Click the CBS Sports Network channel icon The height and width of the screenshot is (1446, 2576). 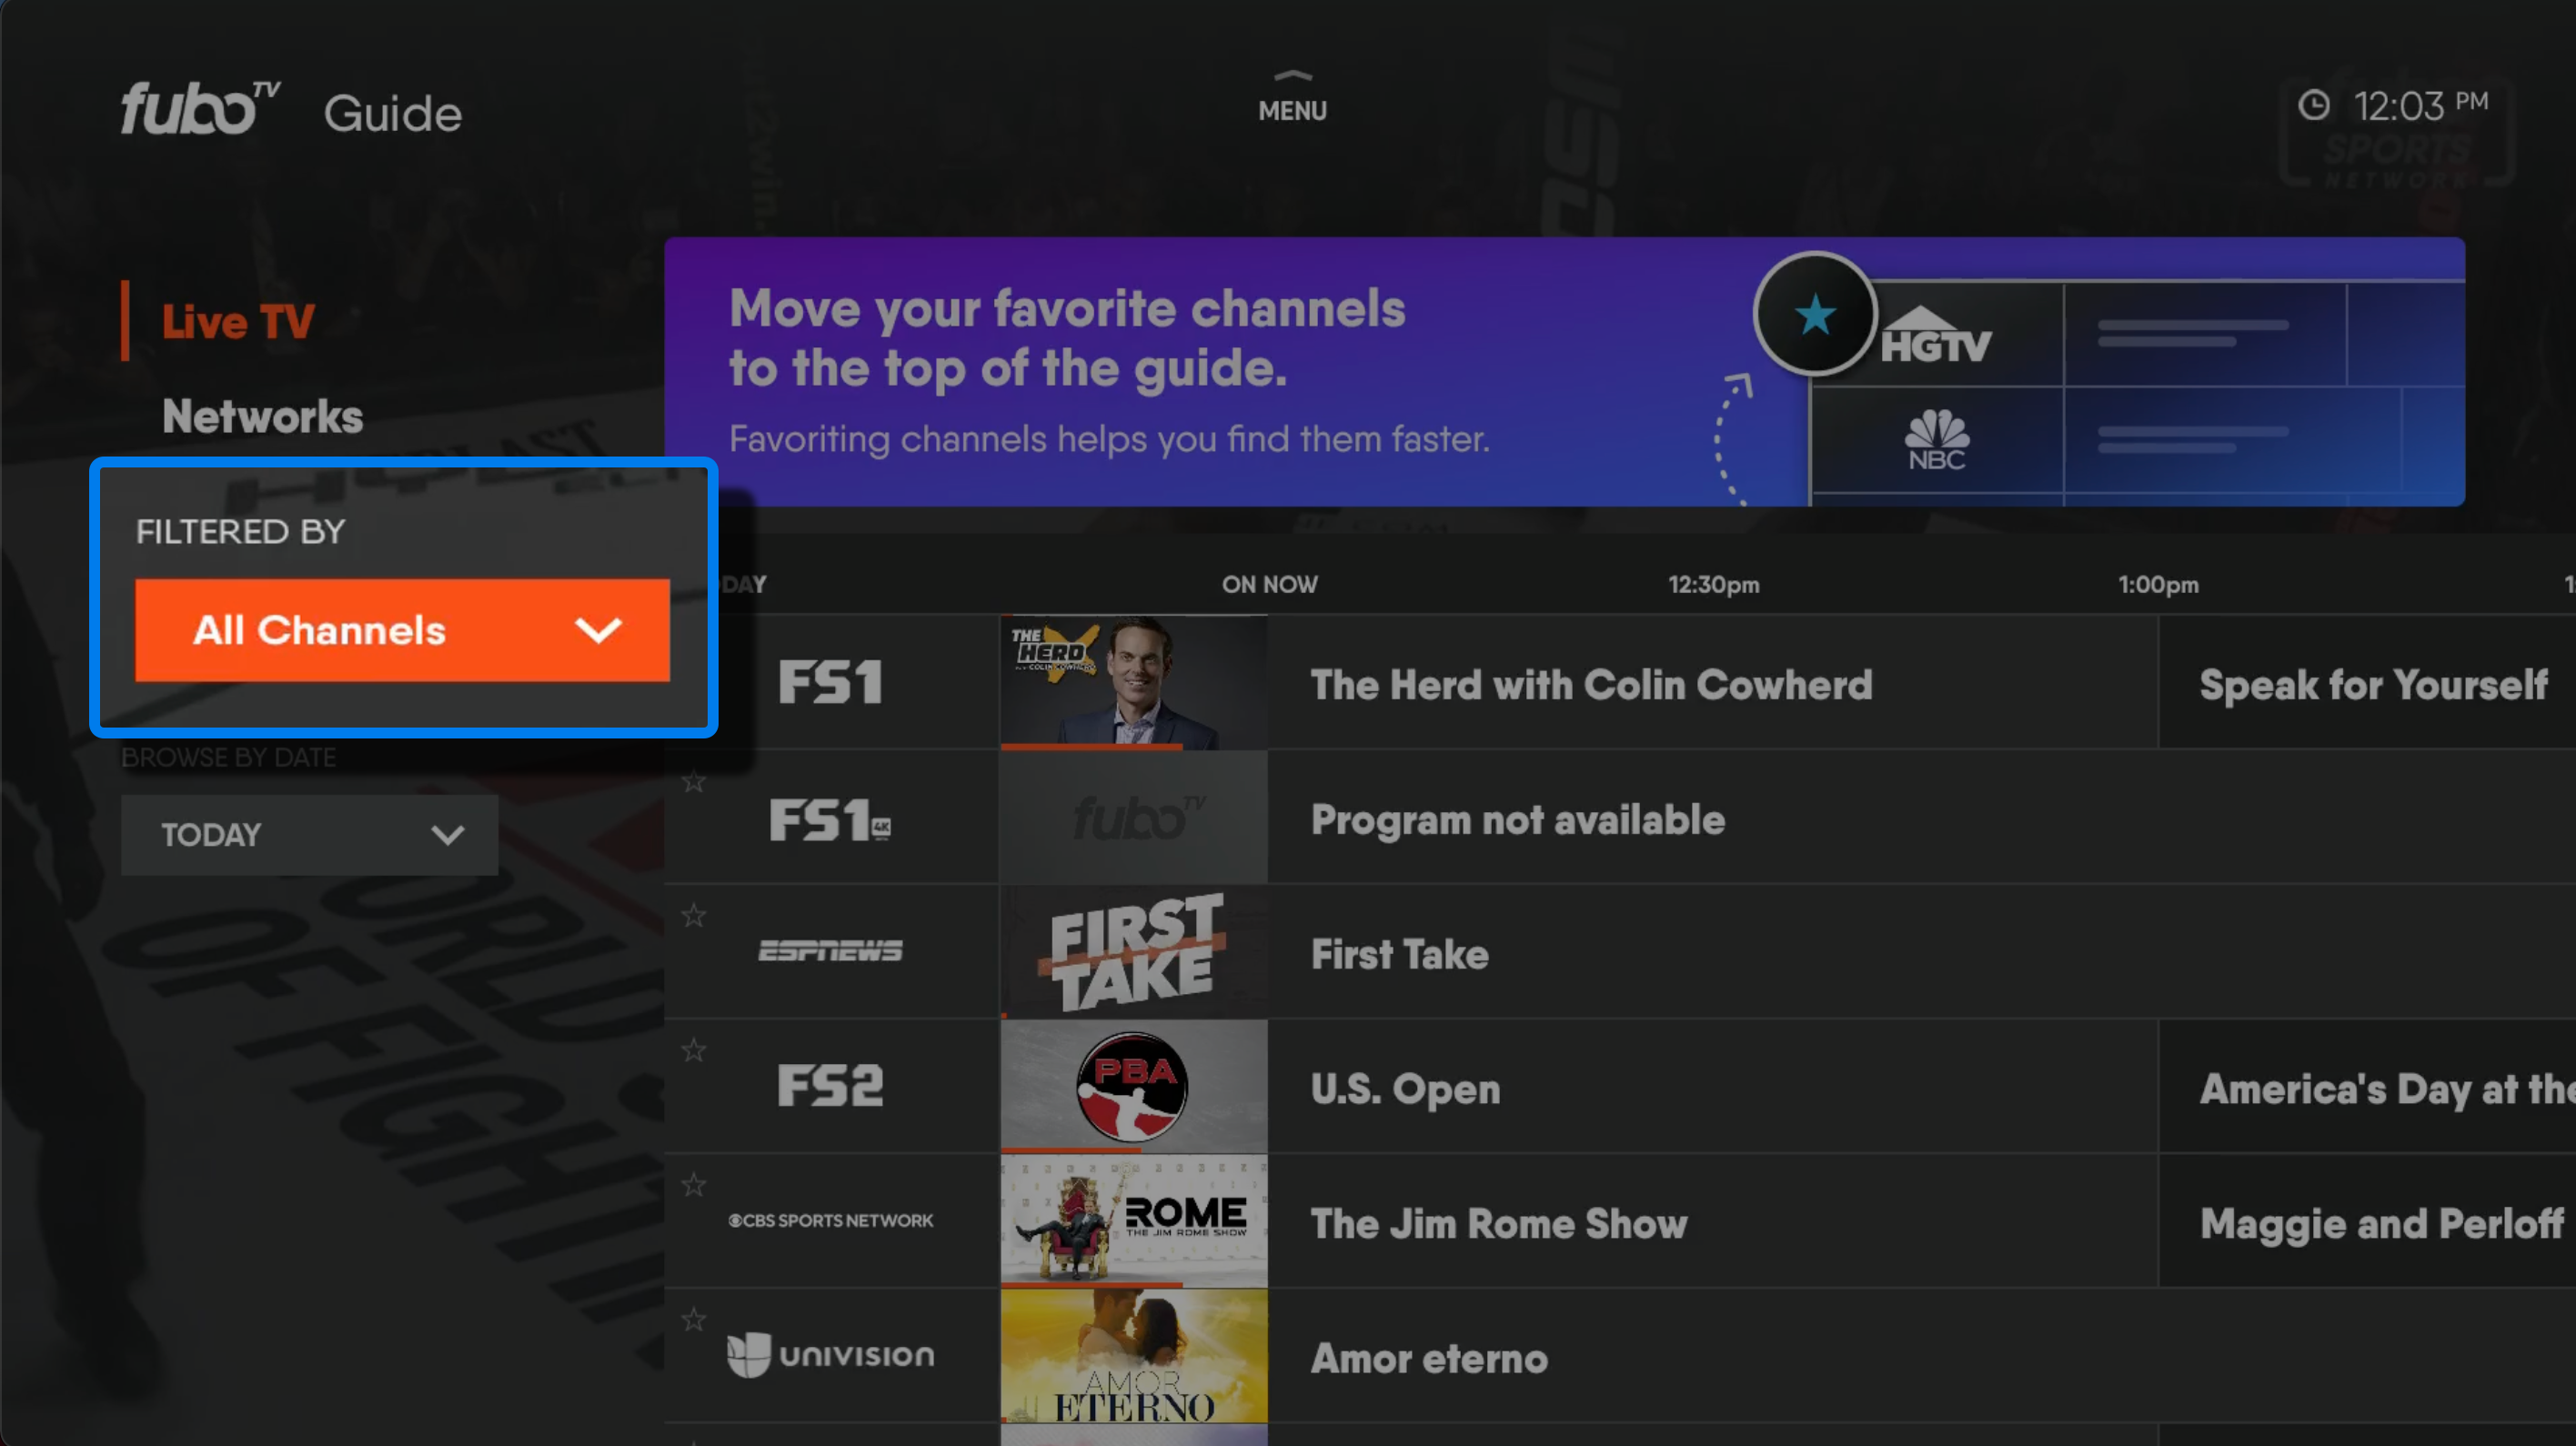pos(831,1221)
